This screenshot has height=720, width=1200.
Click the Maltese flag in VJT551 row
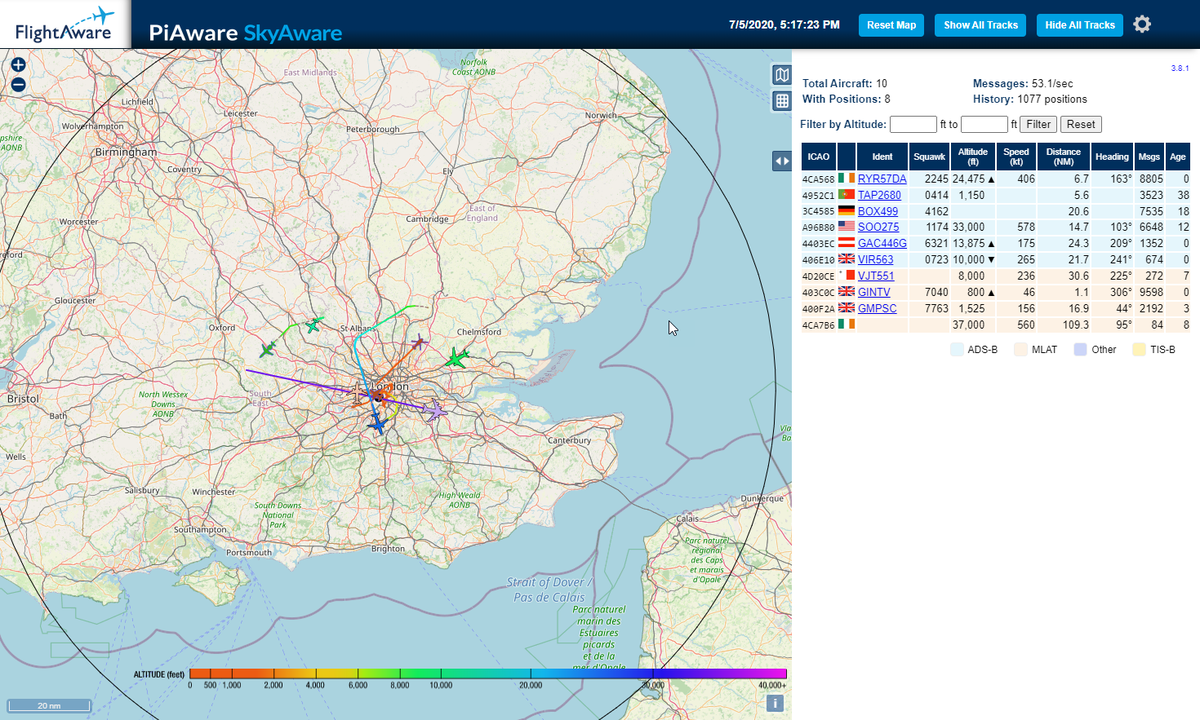[x=846, y=275]
